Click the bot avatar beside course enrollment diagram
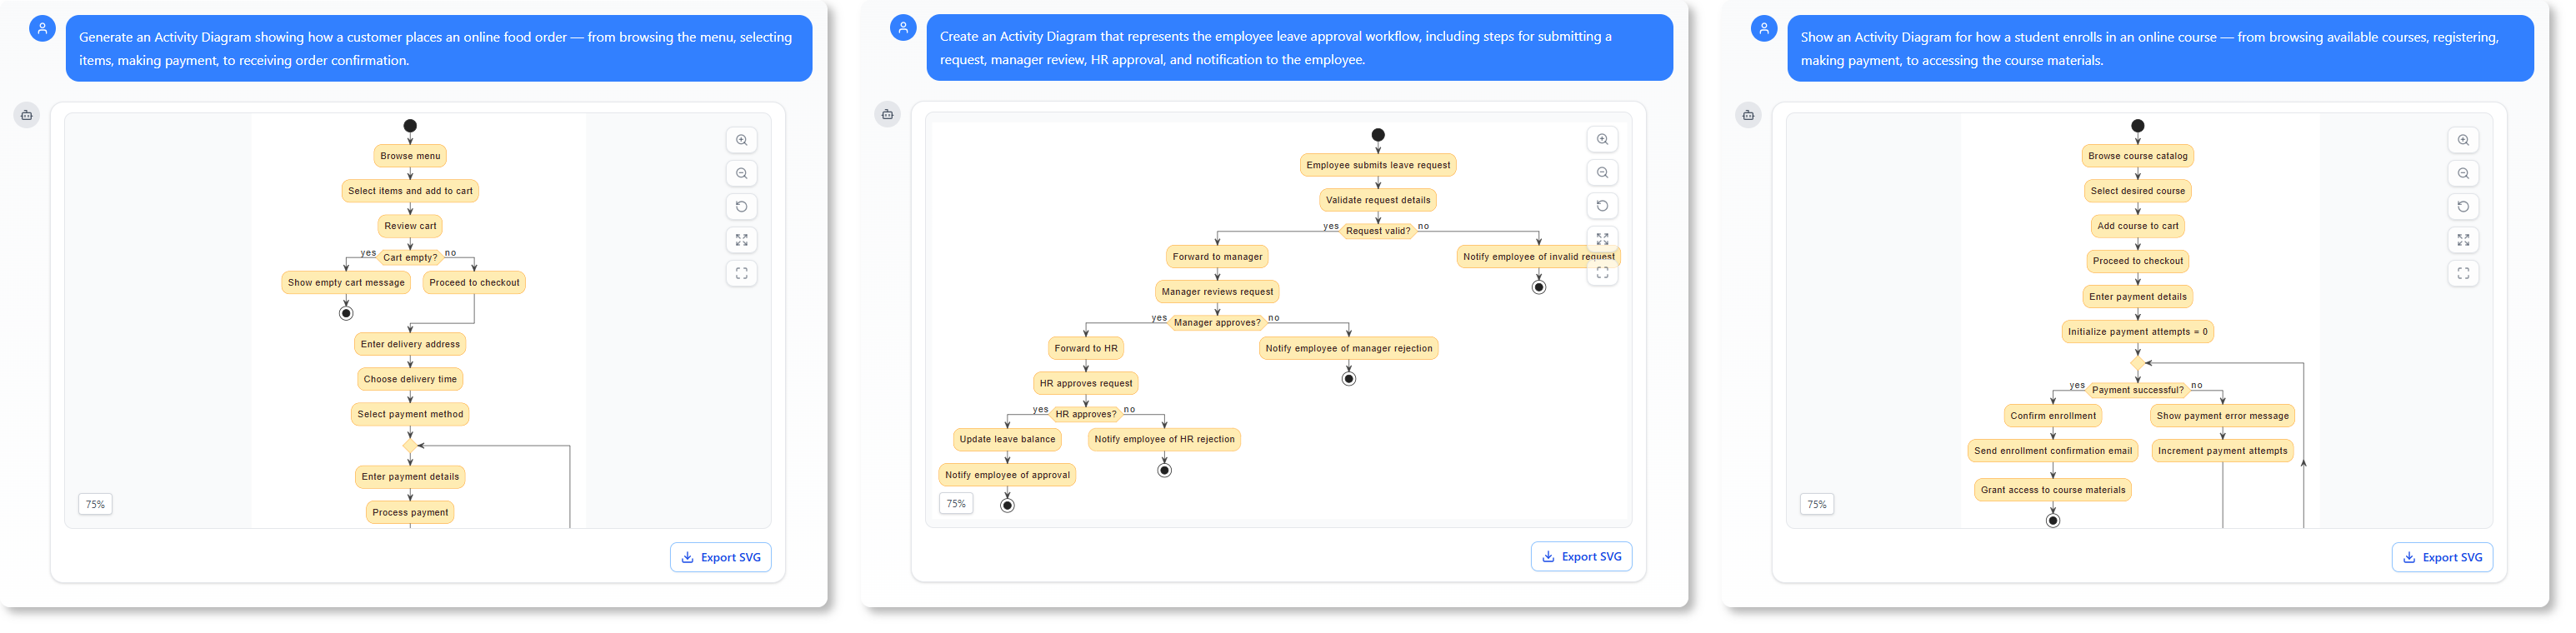This screenshot has width=2576, height=633. [1748, 115]
